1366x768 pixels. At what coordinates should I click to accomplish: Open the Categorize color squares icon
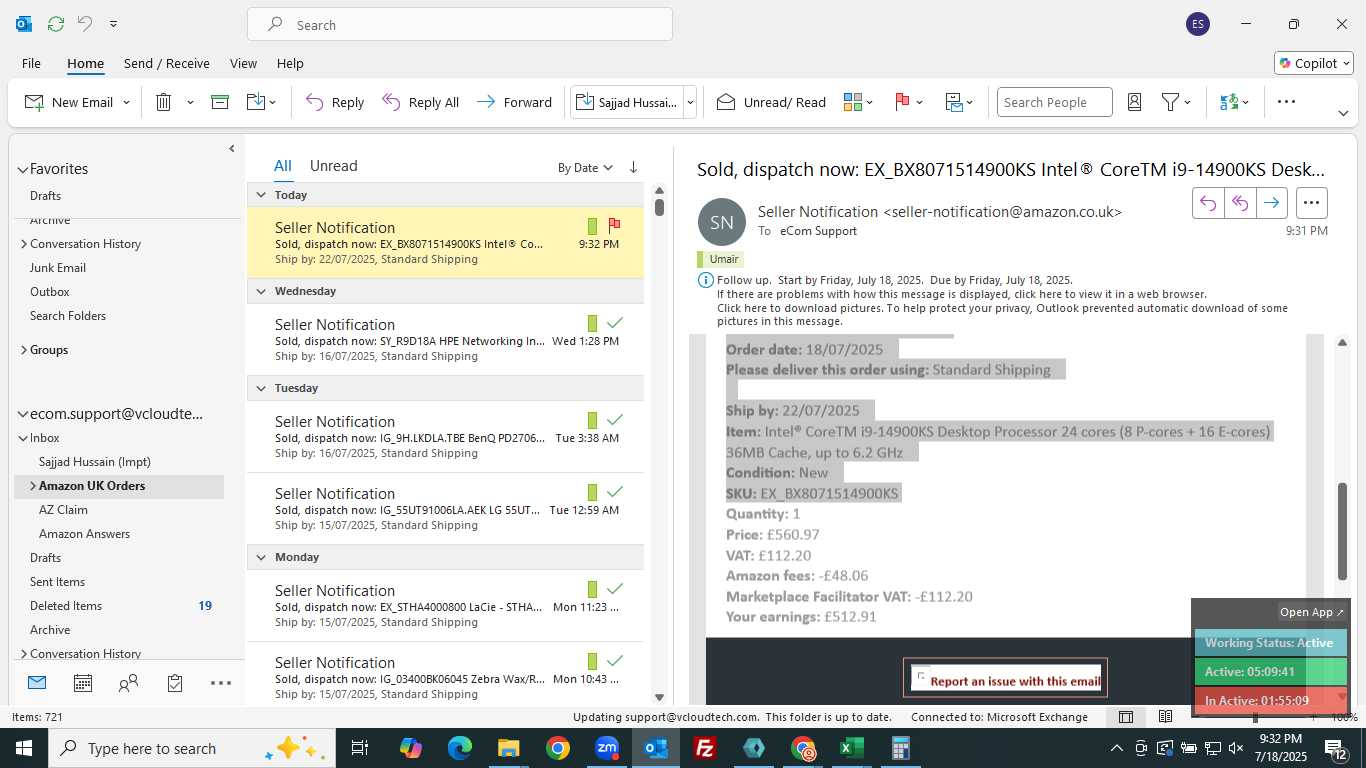[x=853, y=102]
